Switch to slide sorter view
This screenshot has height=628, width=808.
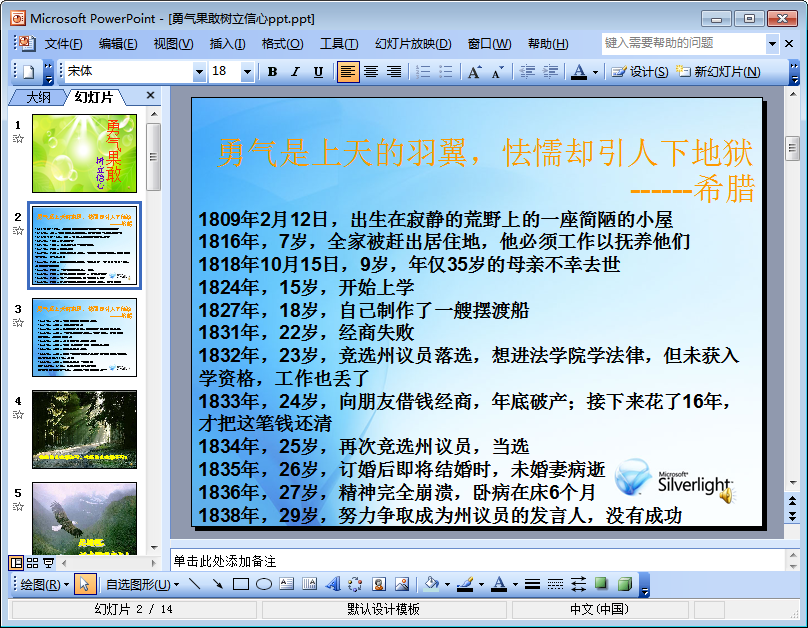point(32,562)
